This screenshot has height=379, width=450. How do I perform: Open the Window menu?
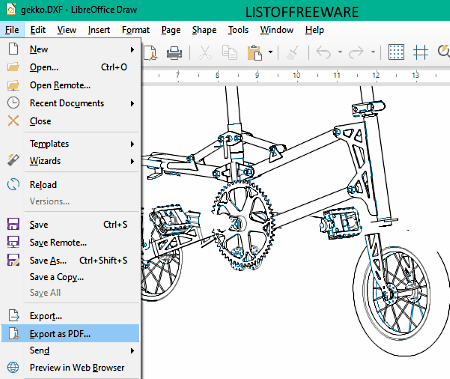tap(277, 30)
